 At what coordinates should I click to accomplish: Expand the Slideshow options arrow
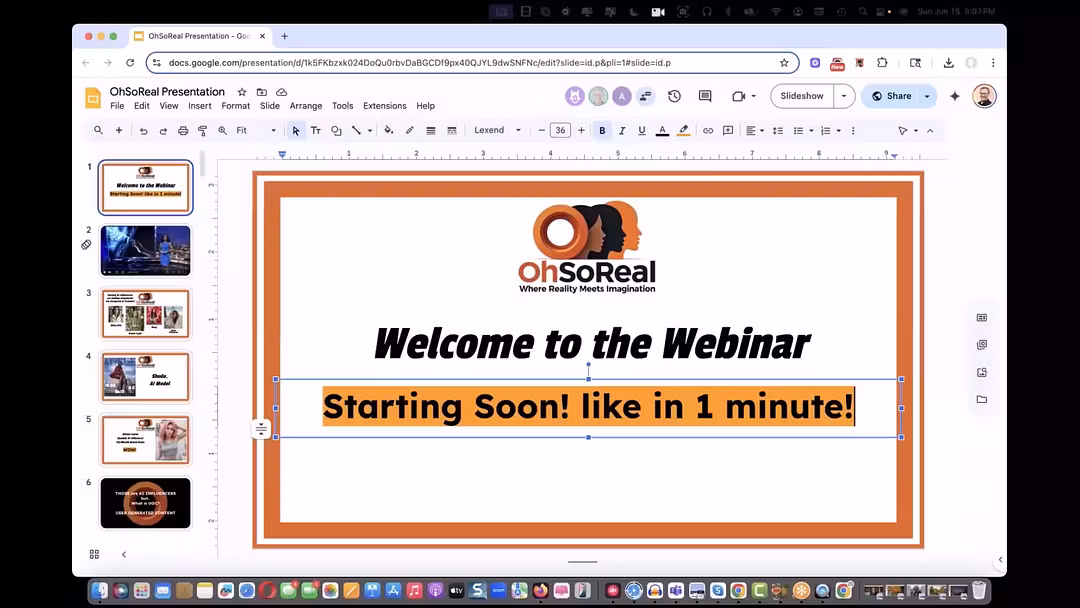tap(844, 96)
